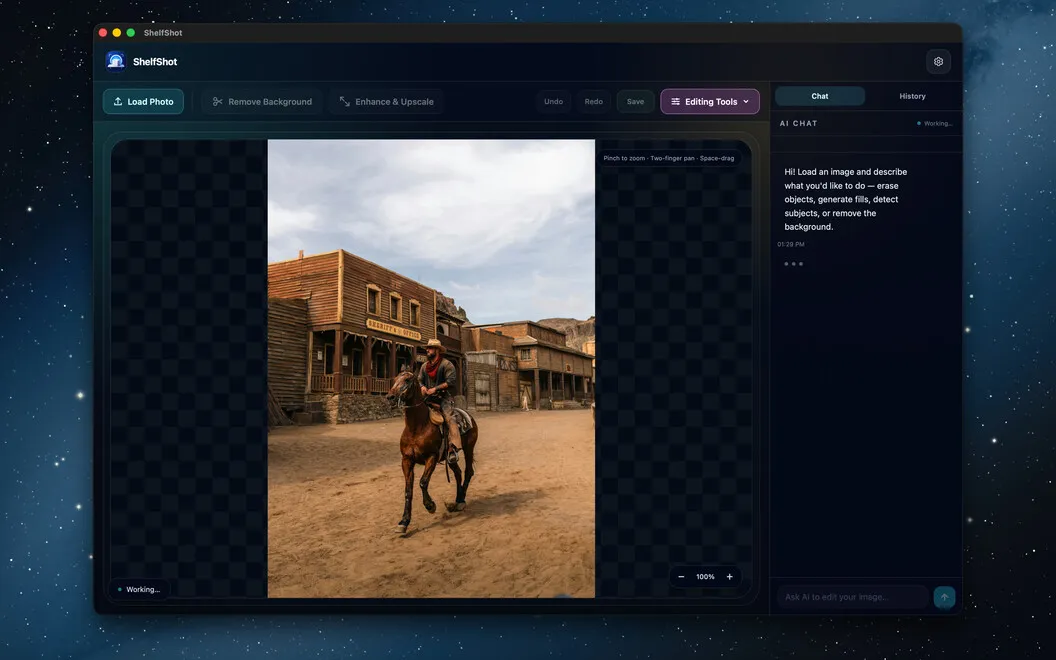Click the Working status badge on the canvas
1056x660 pixels.
(139, 589)
